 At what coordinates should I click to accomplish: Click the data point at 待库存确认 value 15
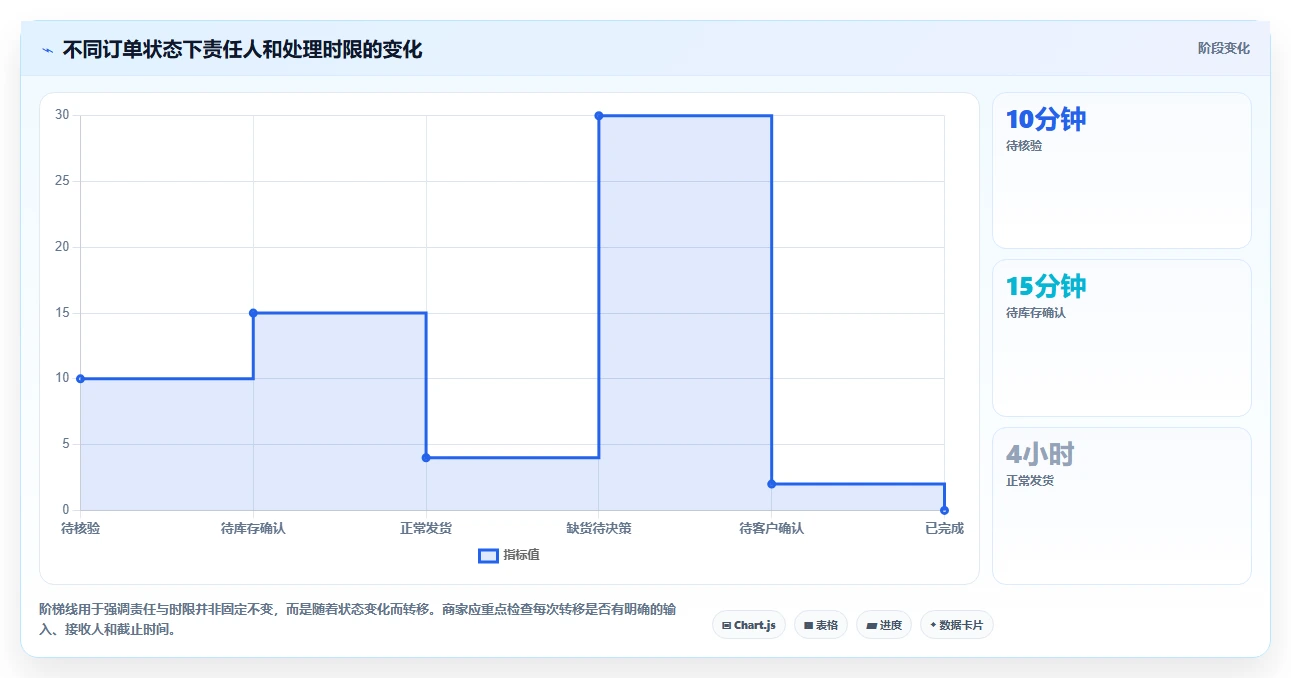pos(253,313)
